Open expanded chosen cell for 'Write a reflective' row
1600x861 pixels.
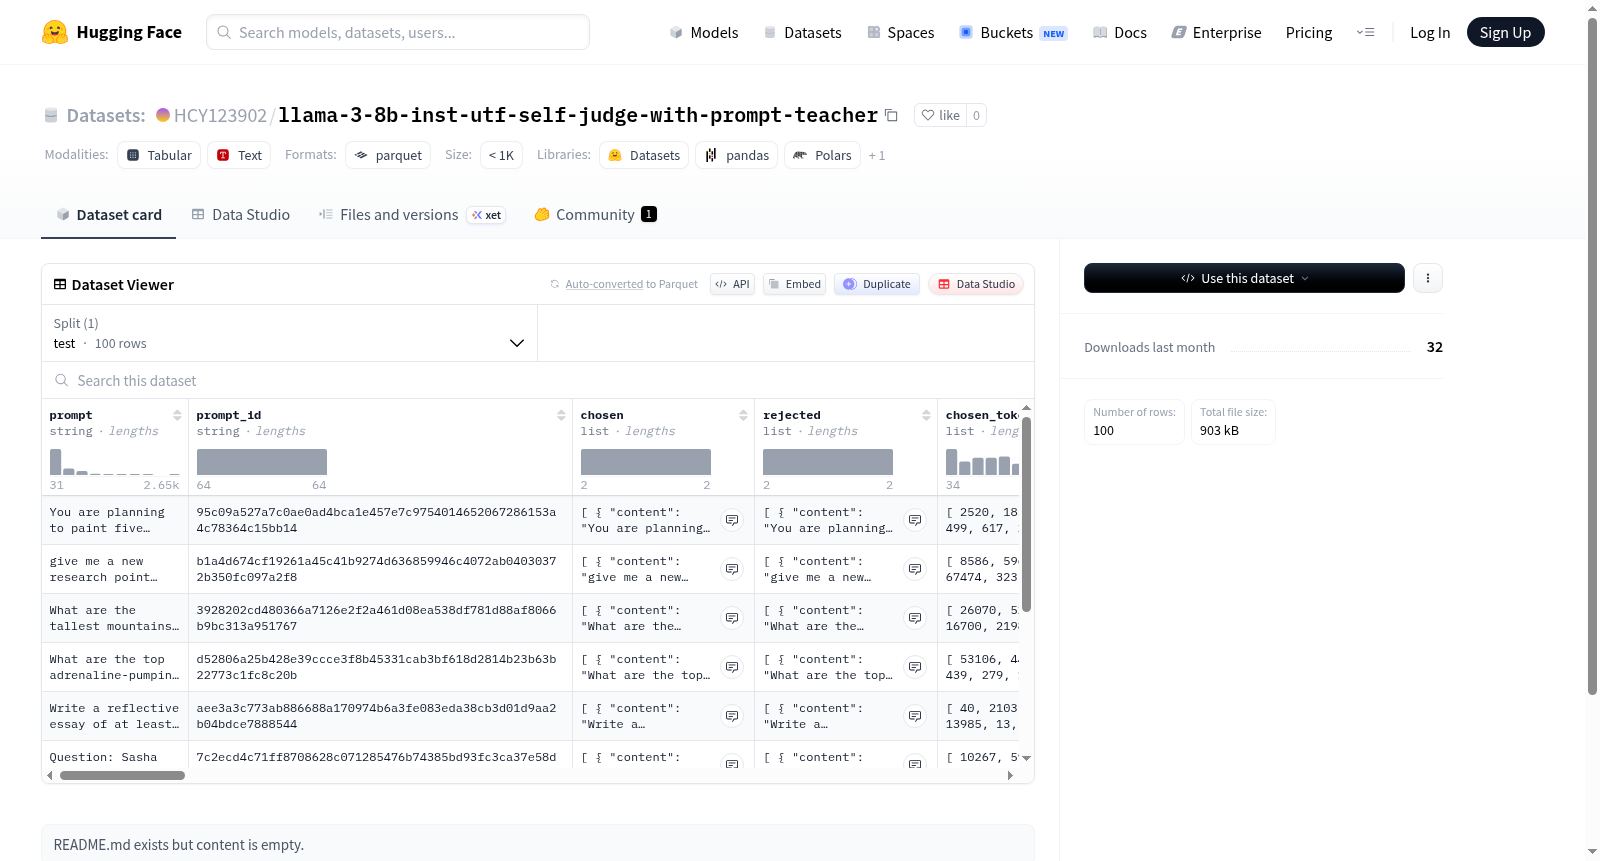732,716
